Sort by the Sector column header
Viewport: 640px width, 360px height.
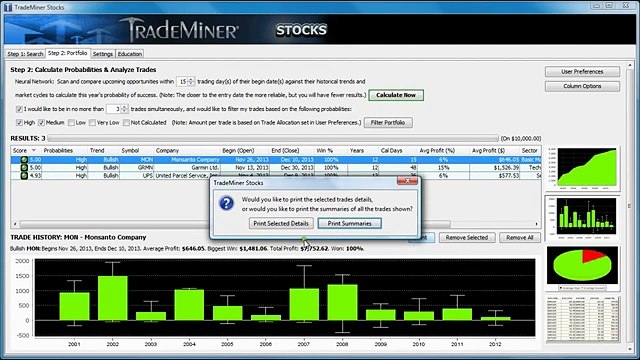tap(530, 151)
